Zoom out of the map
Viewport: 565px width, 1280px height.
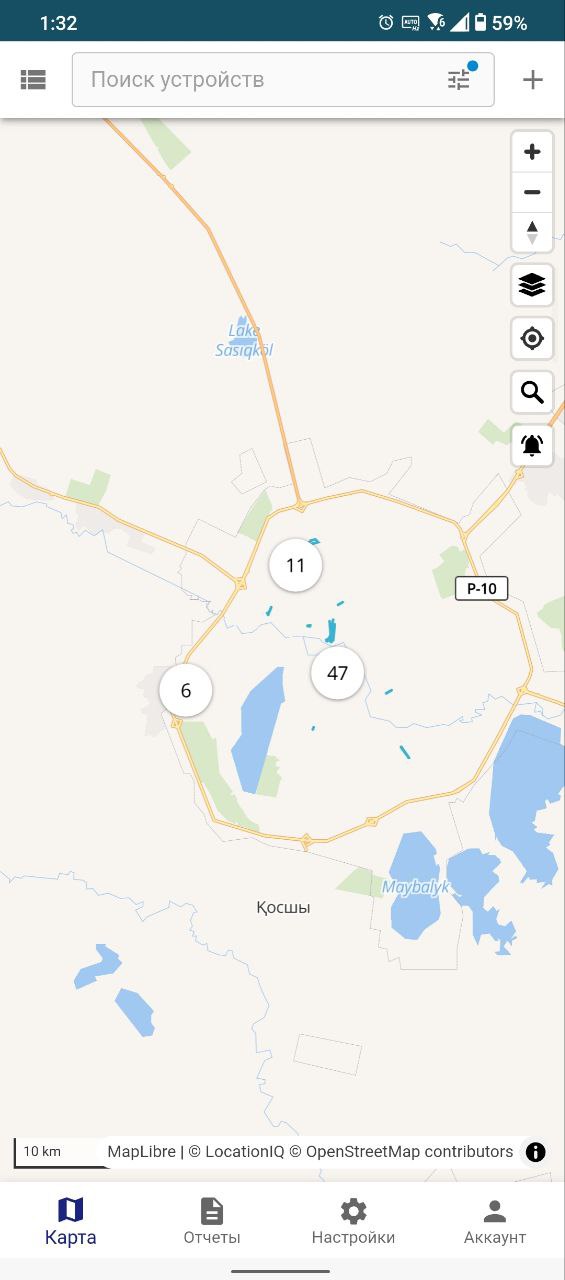click(x=532, y=192)
